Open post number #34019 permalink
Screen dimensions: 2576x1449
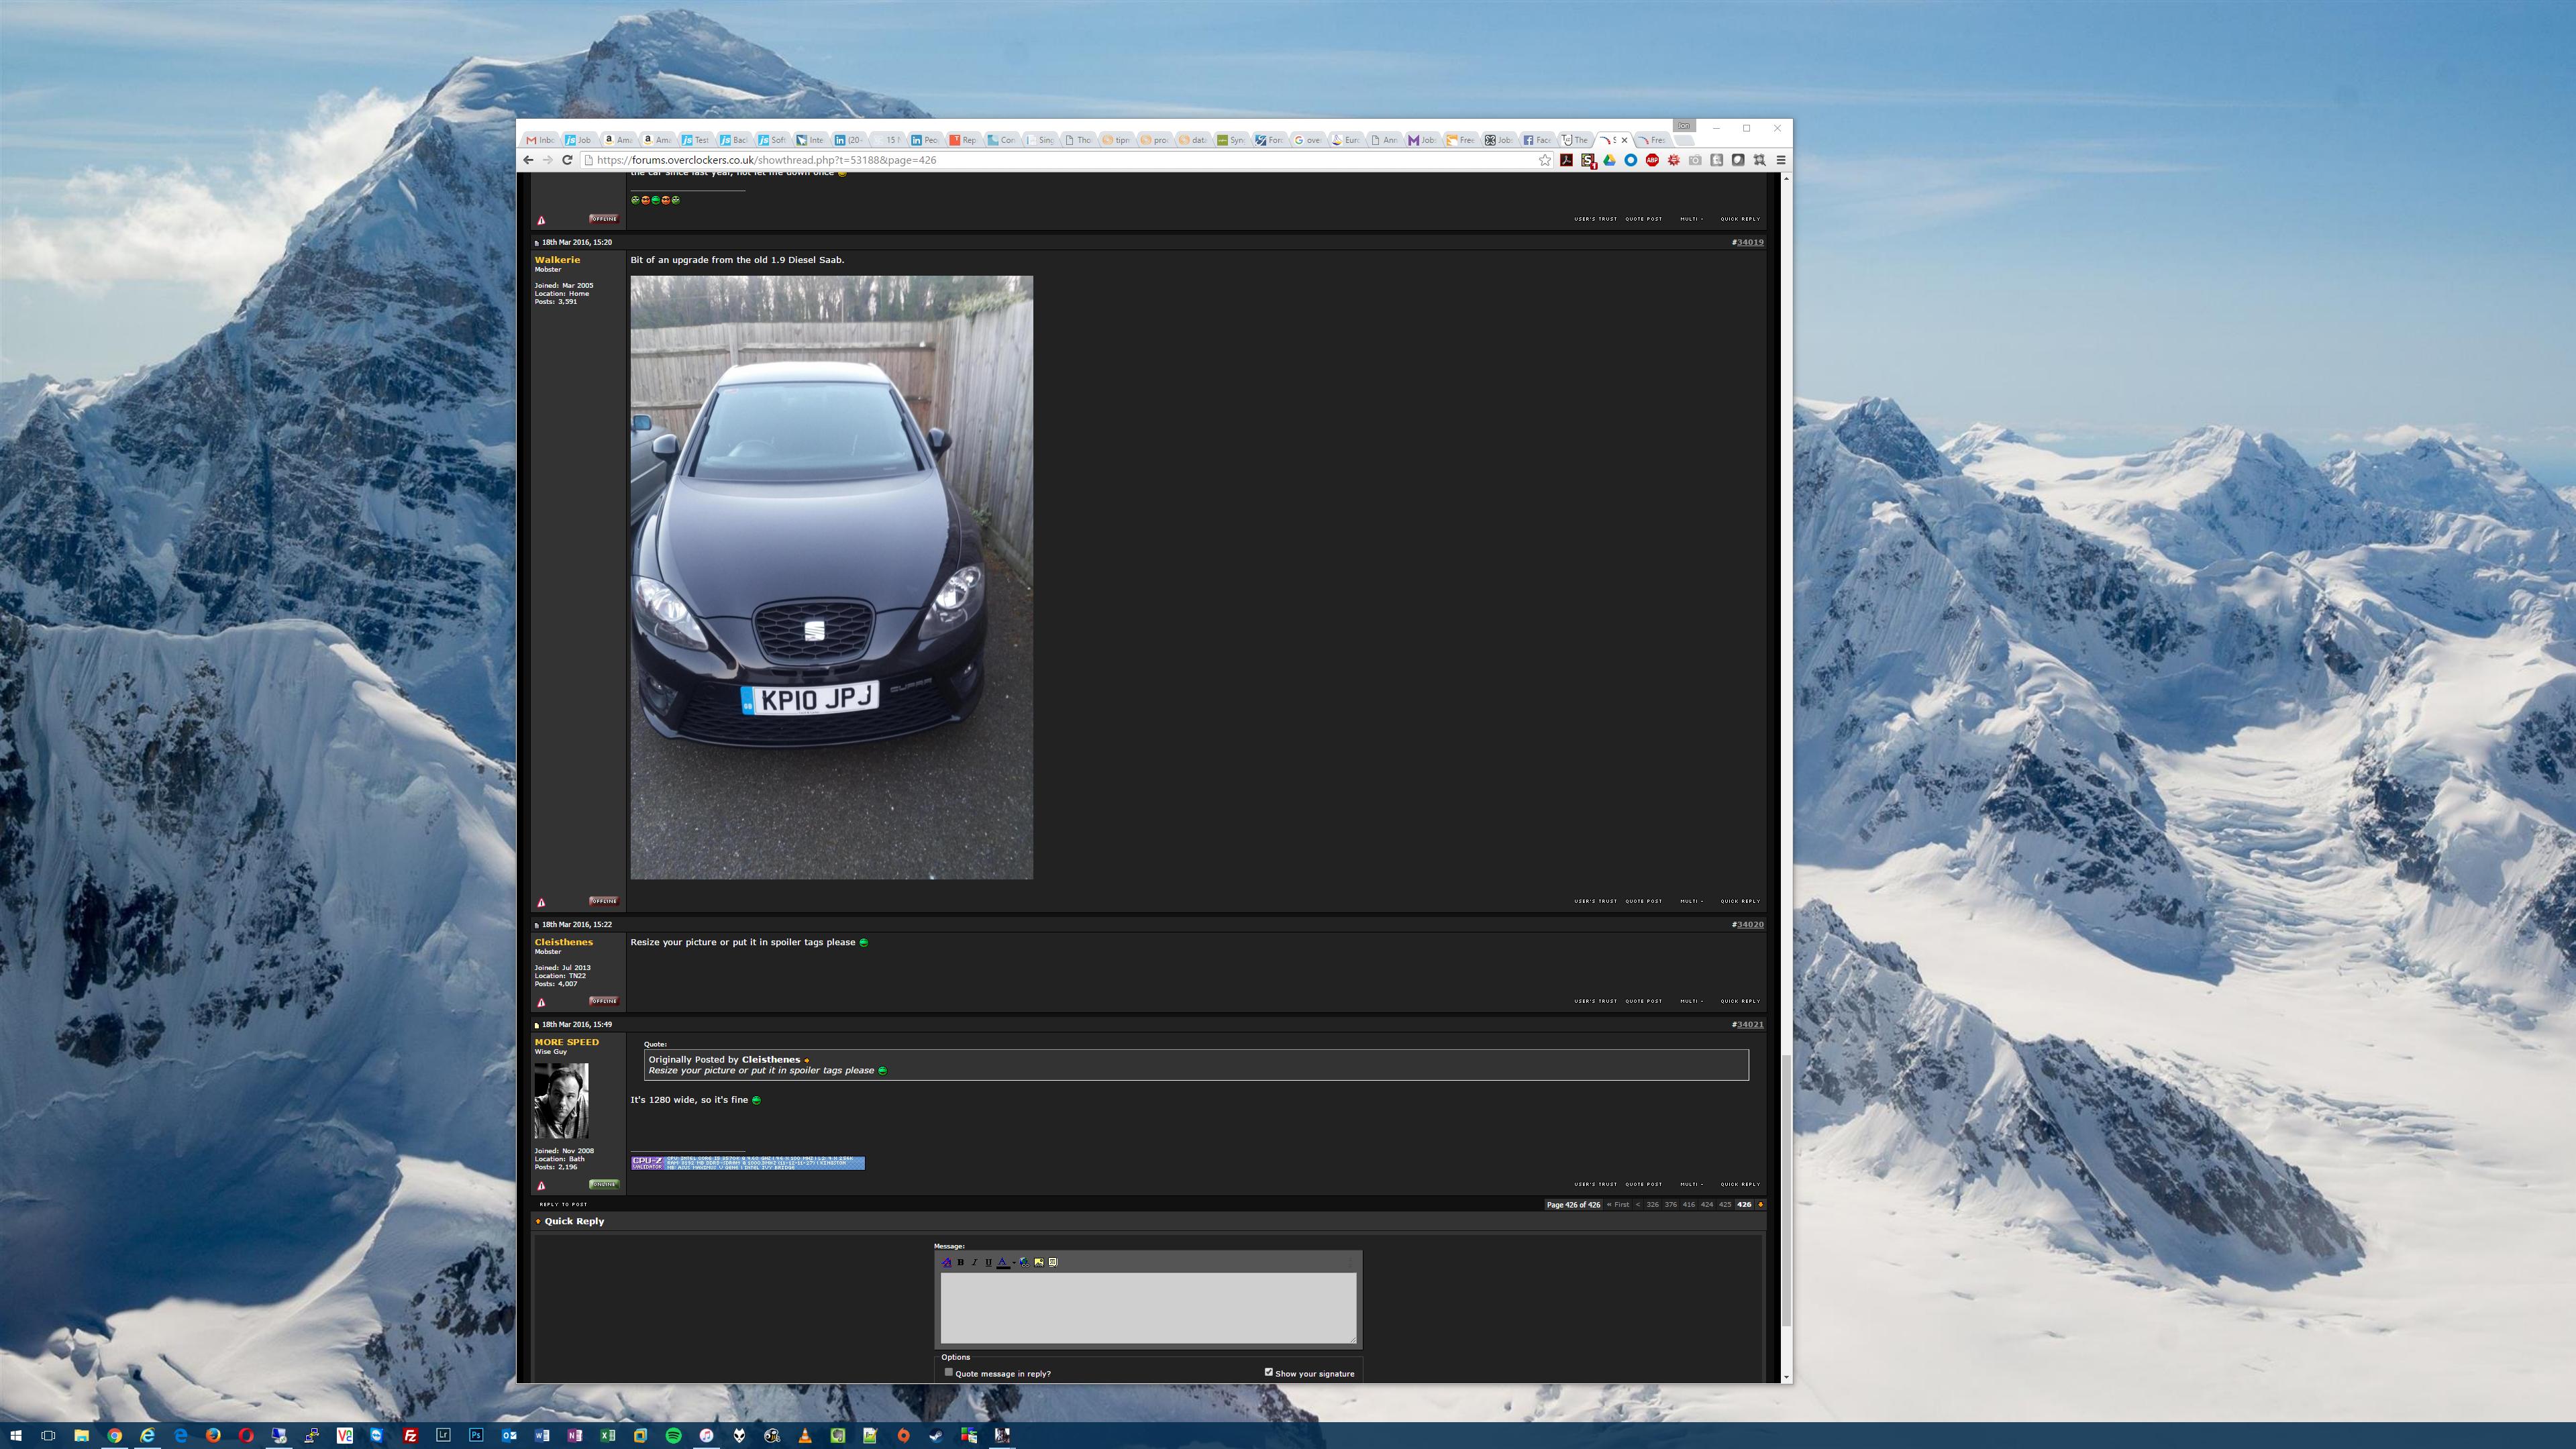(x=1750, y=242)
